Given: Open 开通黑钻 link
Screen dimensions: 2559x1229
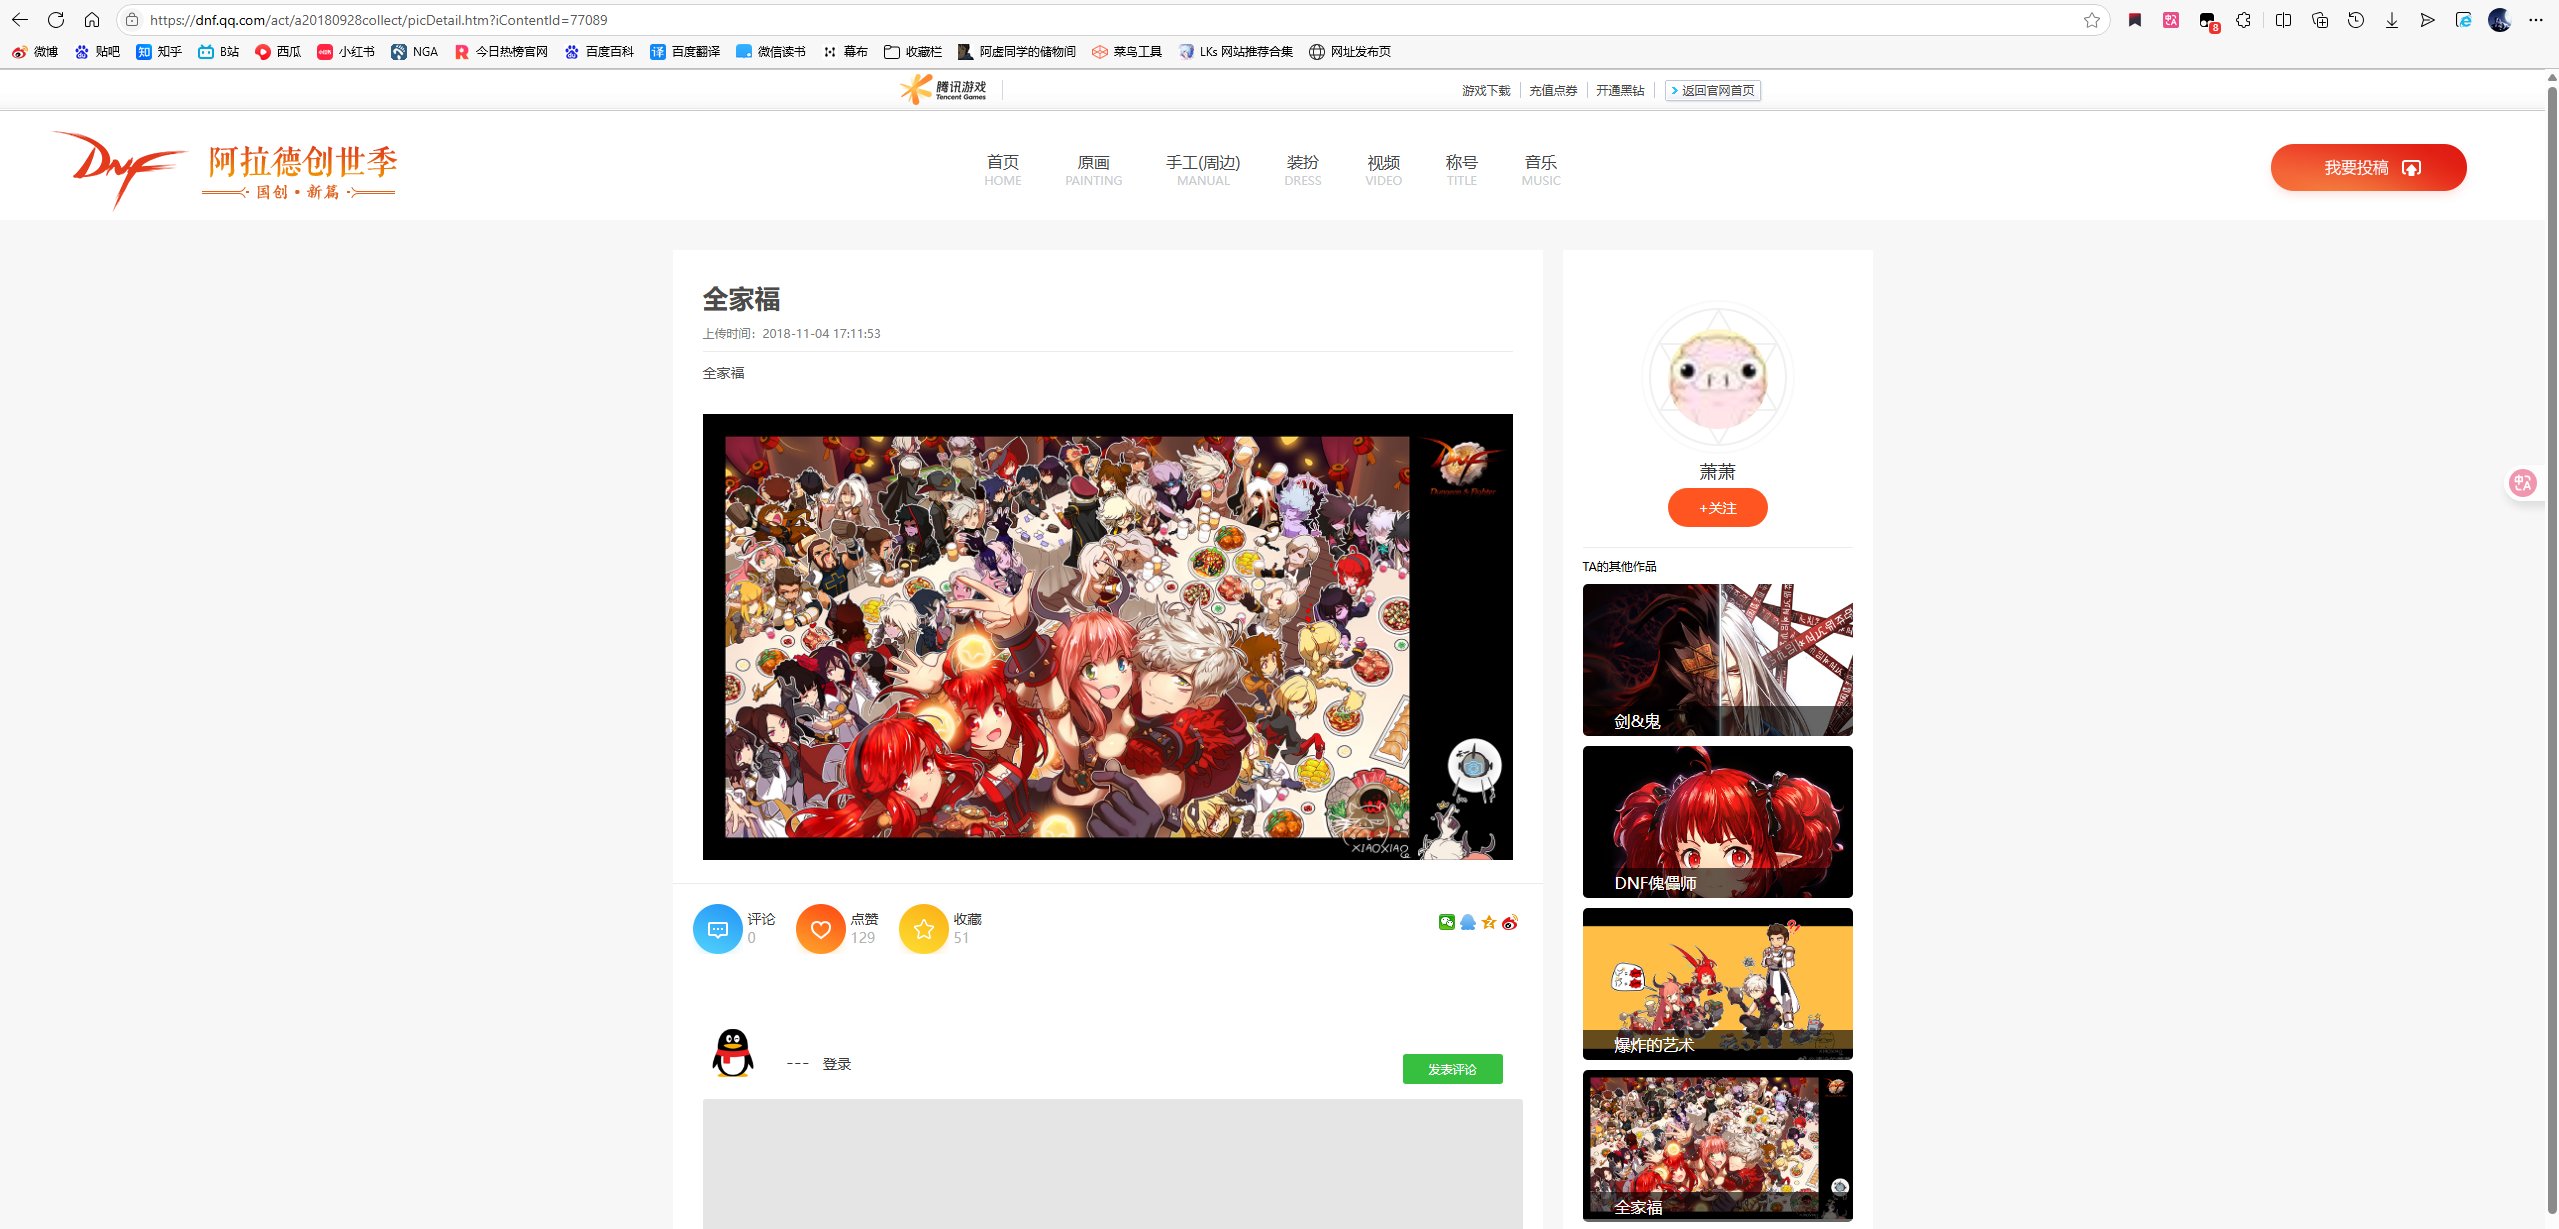Looking at the screenshot, I should (1620, 91).
